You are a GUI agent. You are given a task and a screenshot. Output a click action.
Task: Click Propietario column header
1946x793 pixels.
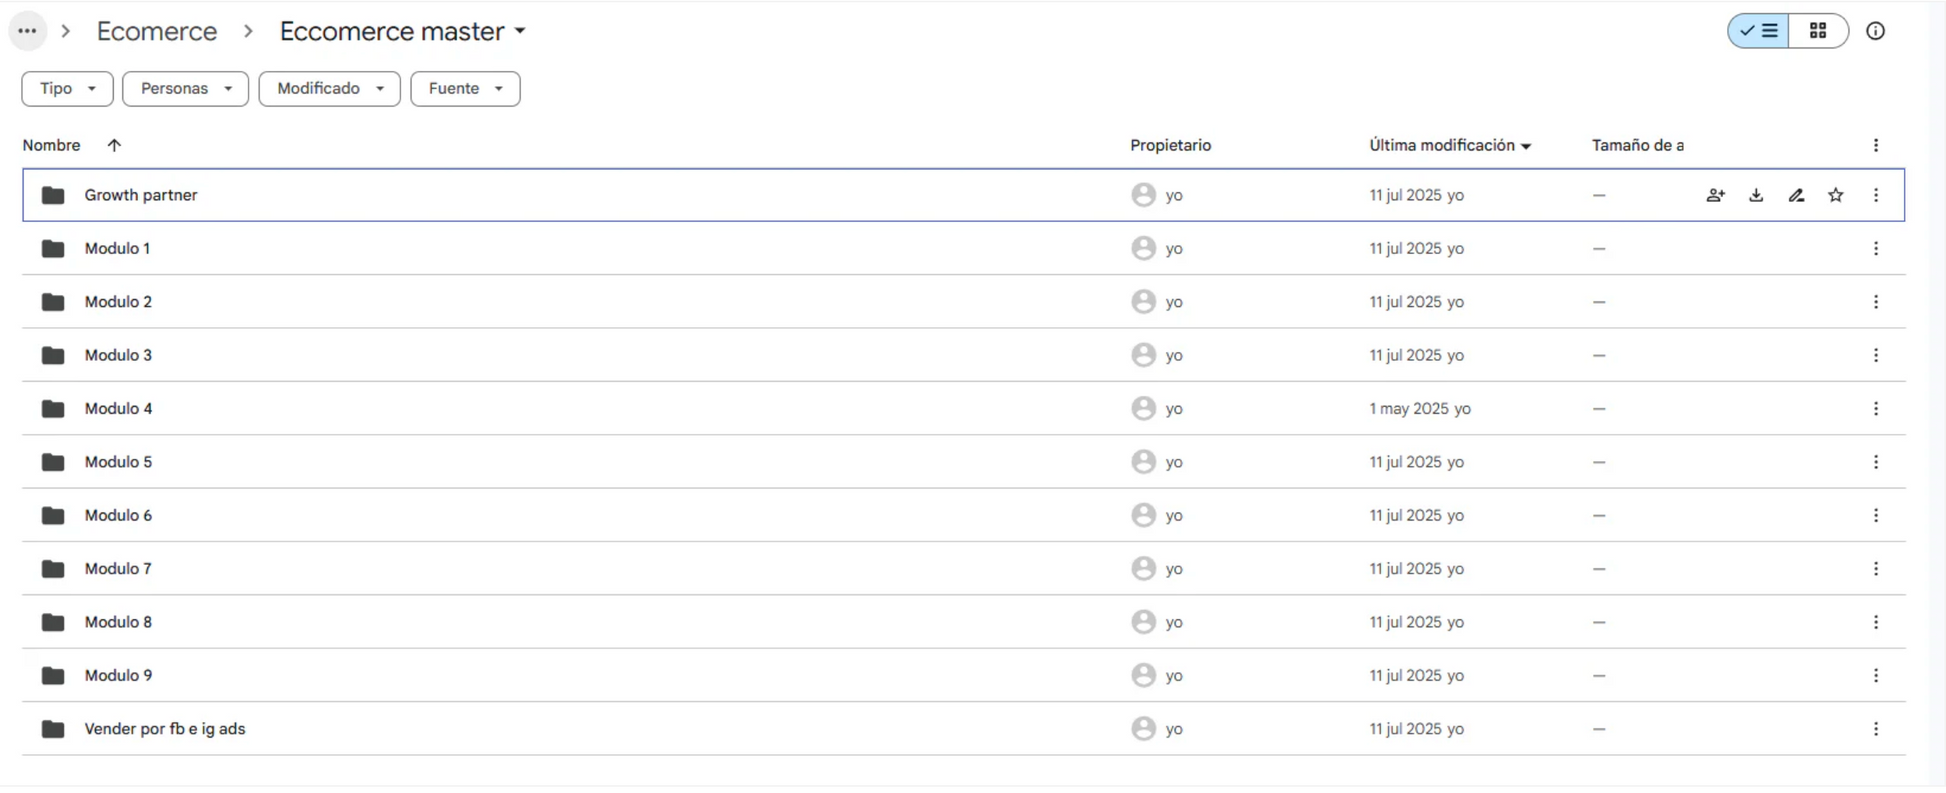tap(1170, 145)
